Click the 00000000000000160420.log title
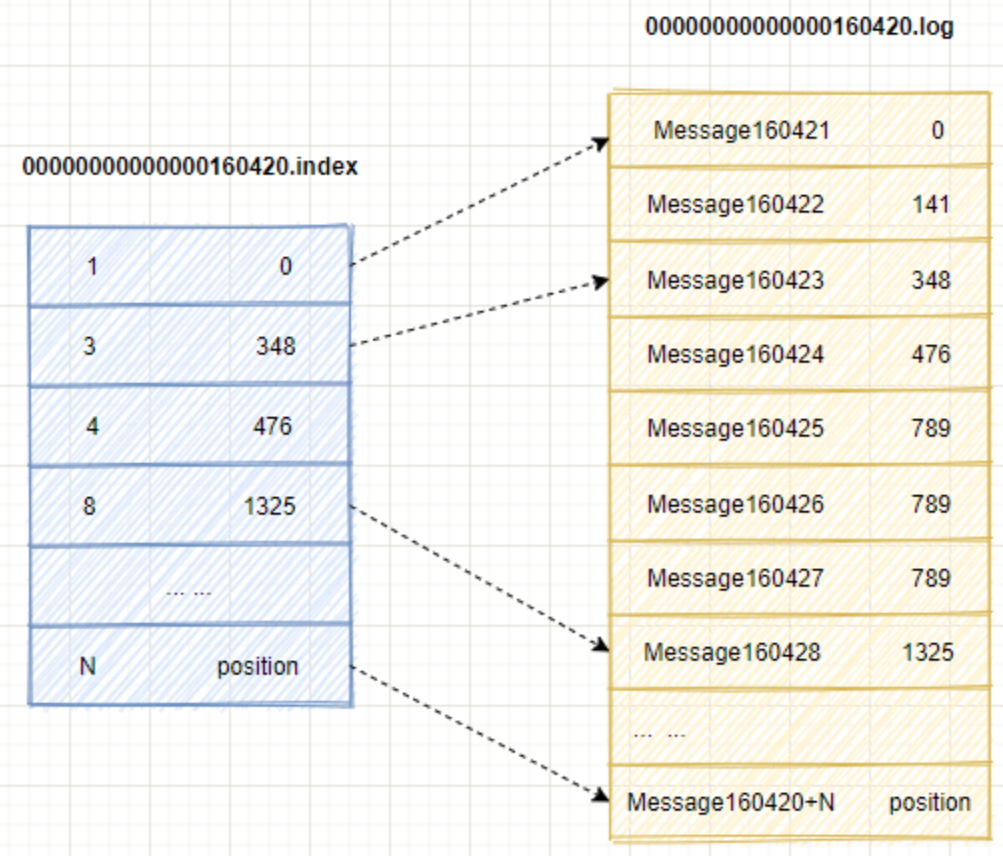This screenshot has height=856, width=1003. point(800,27)
